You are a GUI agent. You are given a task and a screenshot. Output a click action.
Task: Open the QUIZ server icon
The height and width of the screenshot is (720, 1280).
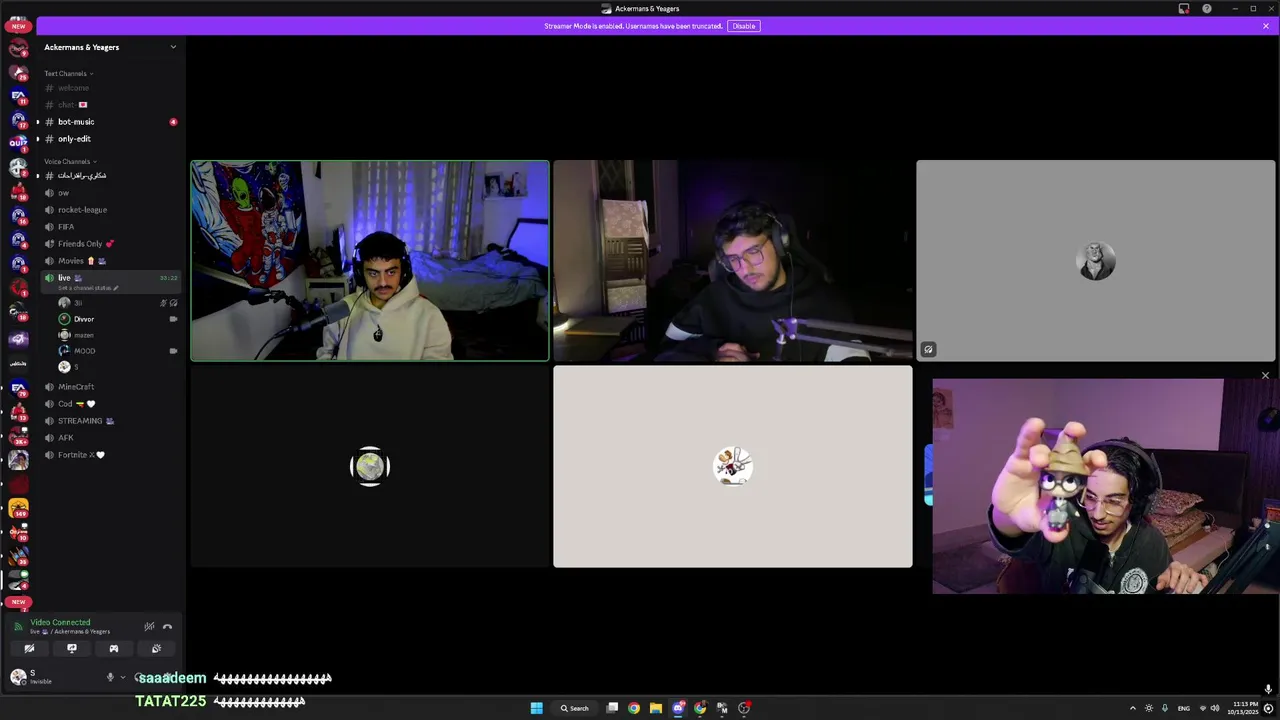(18, 143)
